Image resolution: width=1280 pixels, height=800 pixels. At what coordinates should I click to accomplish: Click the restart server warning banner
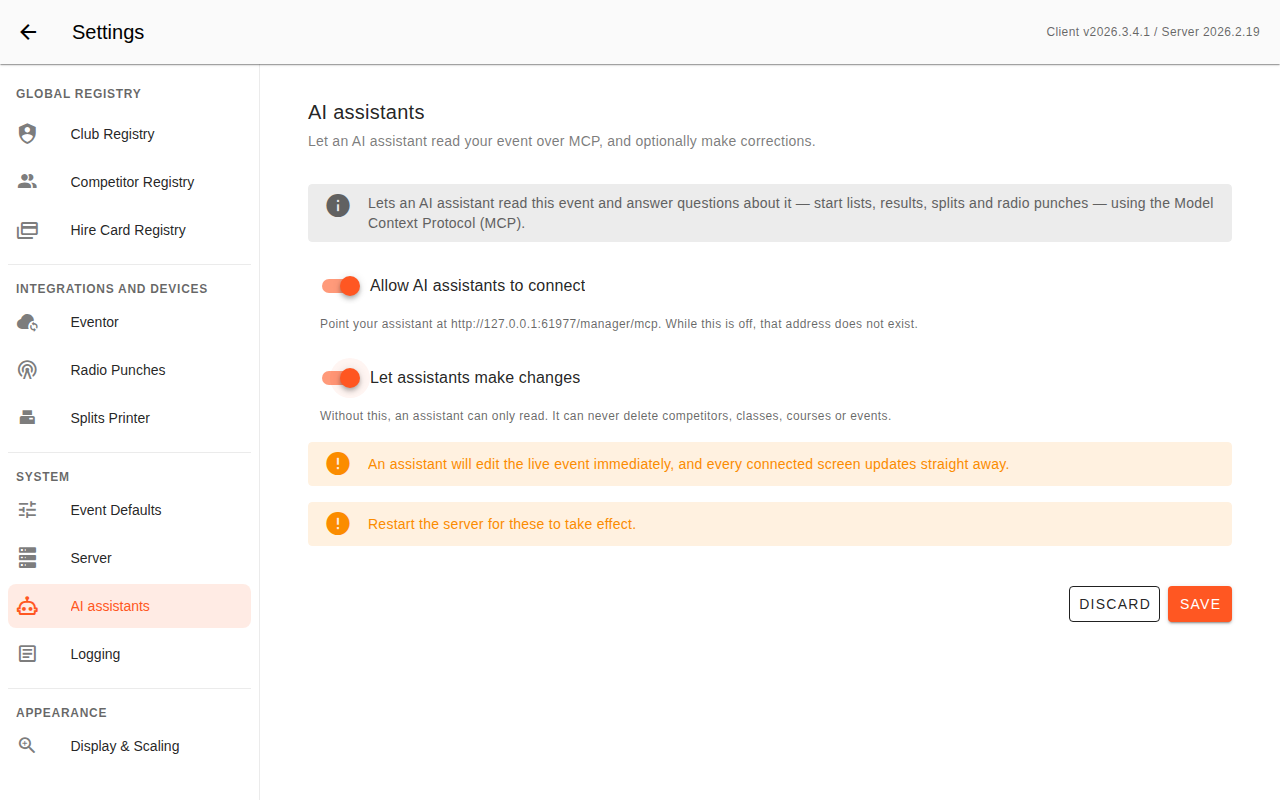(770, 524)
